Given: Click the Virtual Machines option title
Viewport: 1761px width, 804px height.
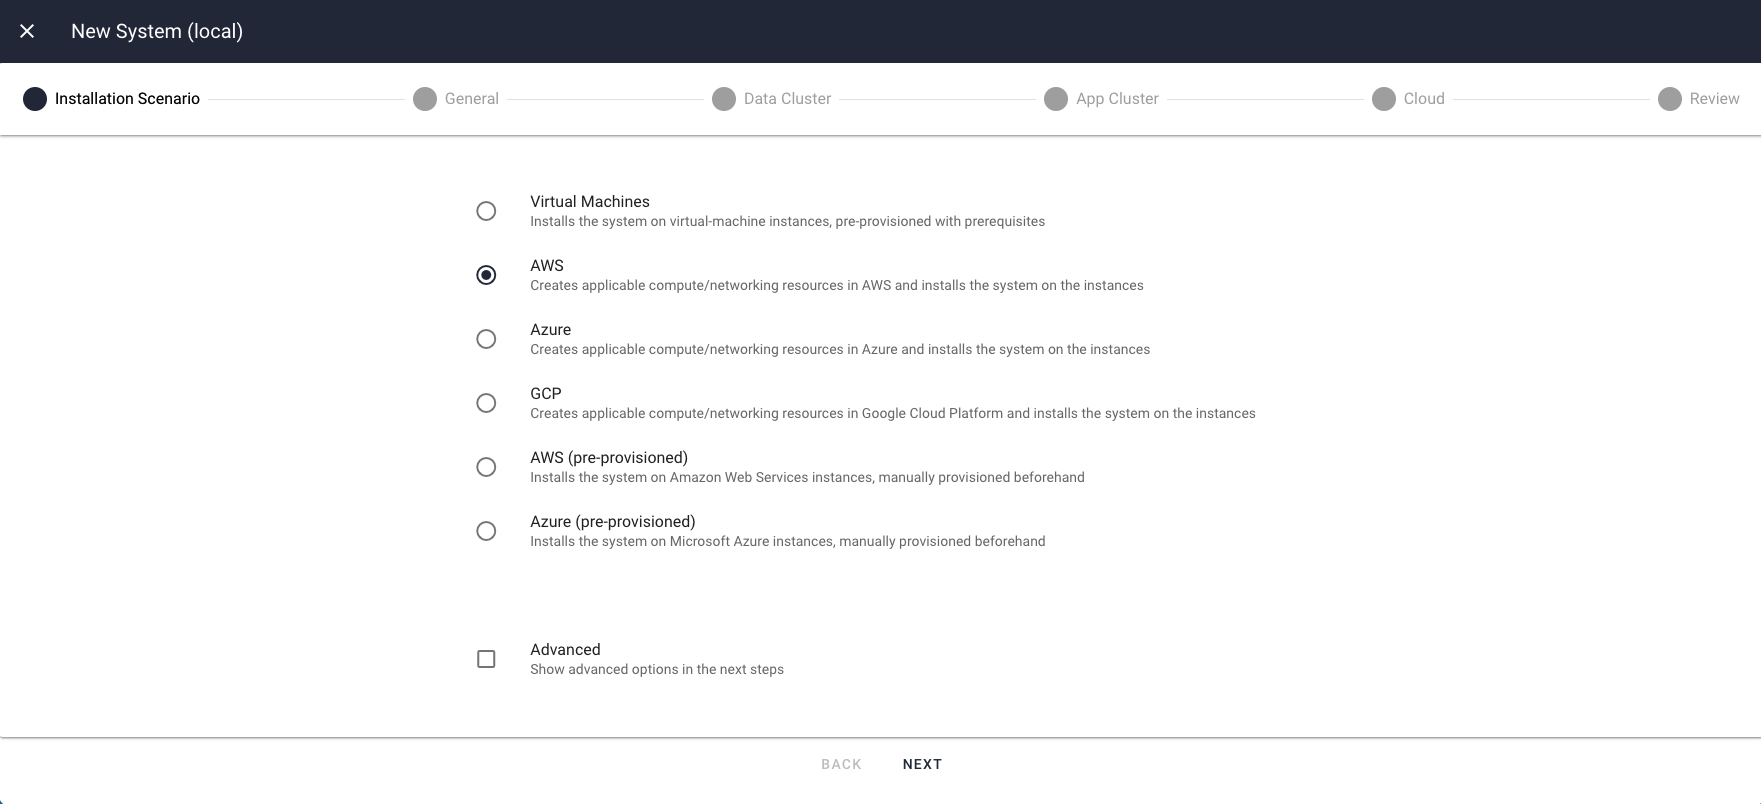Looking at the screenshot, I should [590, 202].
